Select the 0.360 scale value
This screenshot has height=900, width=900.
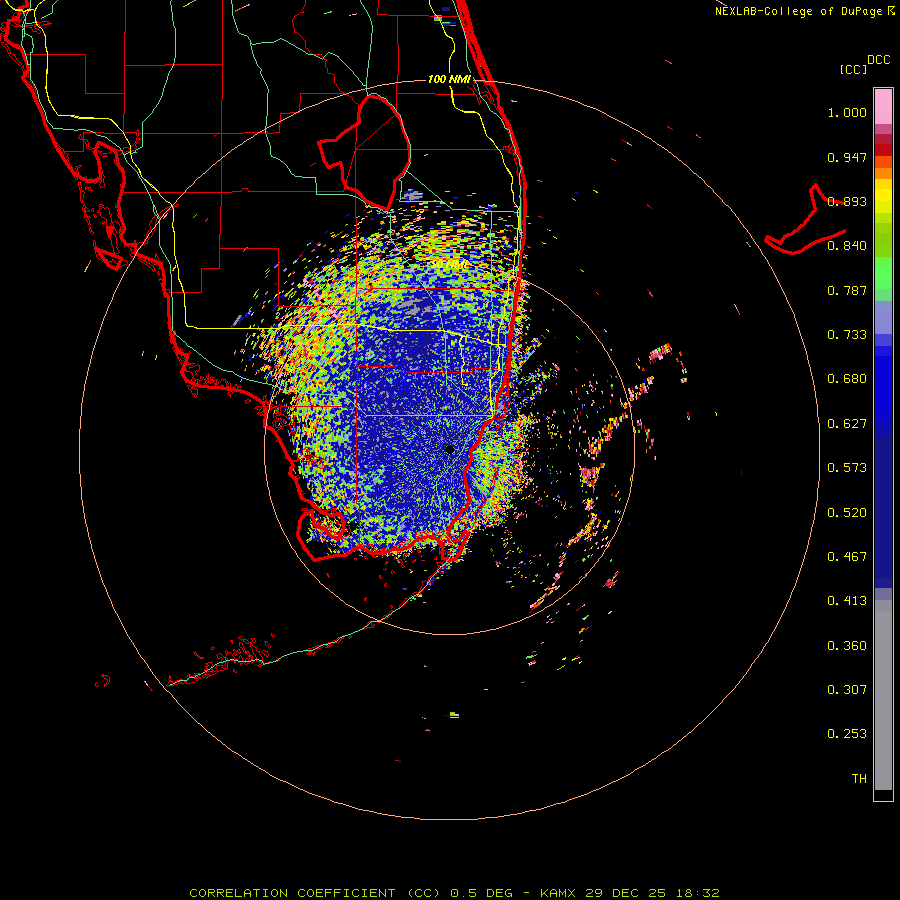pos(847,646)
